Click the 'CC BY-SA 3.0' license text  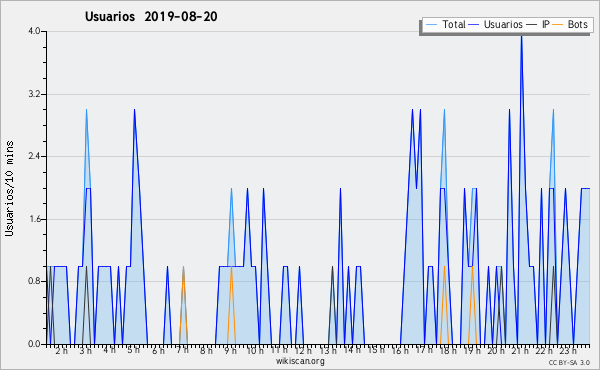click(x=569, y=362)
